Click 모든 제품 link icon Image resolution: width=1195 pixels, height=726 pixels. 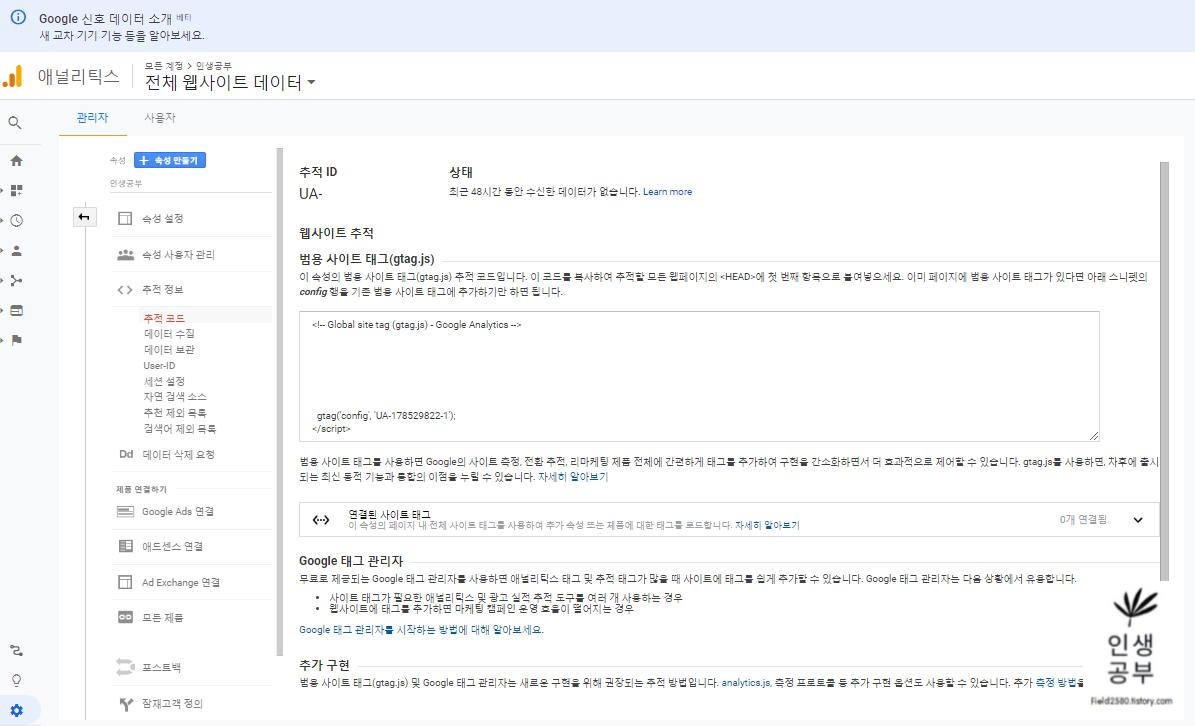pyautogui.click(x=125, y=617)
